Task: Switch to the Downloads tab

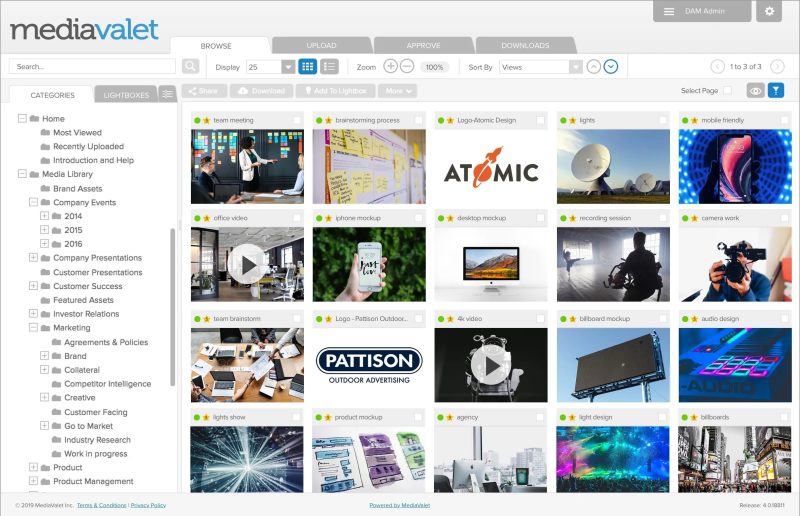Action: point(526,45)
